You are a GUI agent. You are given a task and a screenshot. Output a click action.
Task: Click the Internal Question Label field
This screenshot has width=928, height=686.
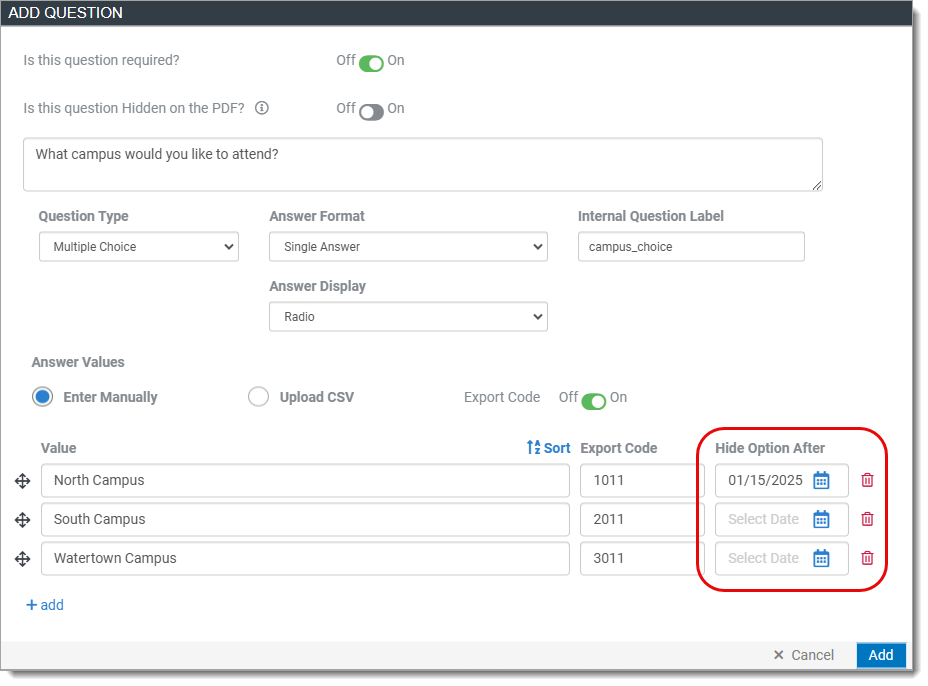click(x=691, y=247)
